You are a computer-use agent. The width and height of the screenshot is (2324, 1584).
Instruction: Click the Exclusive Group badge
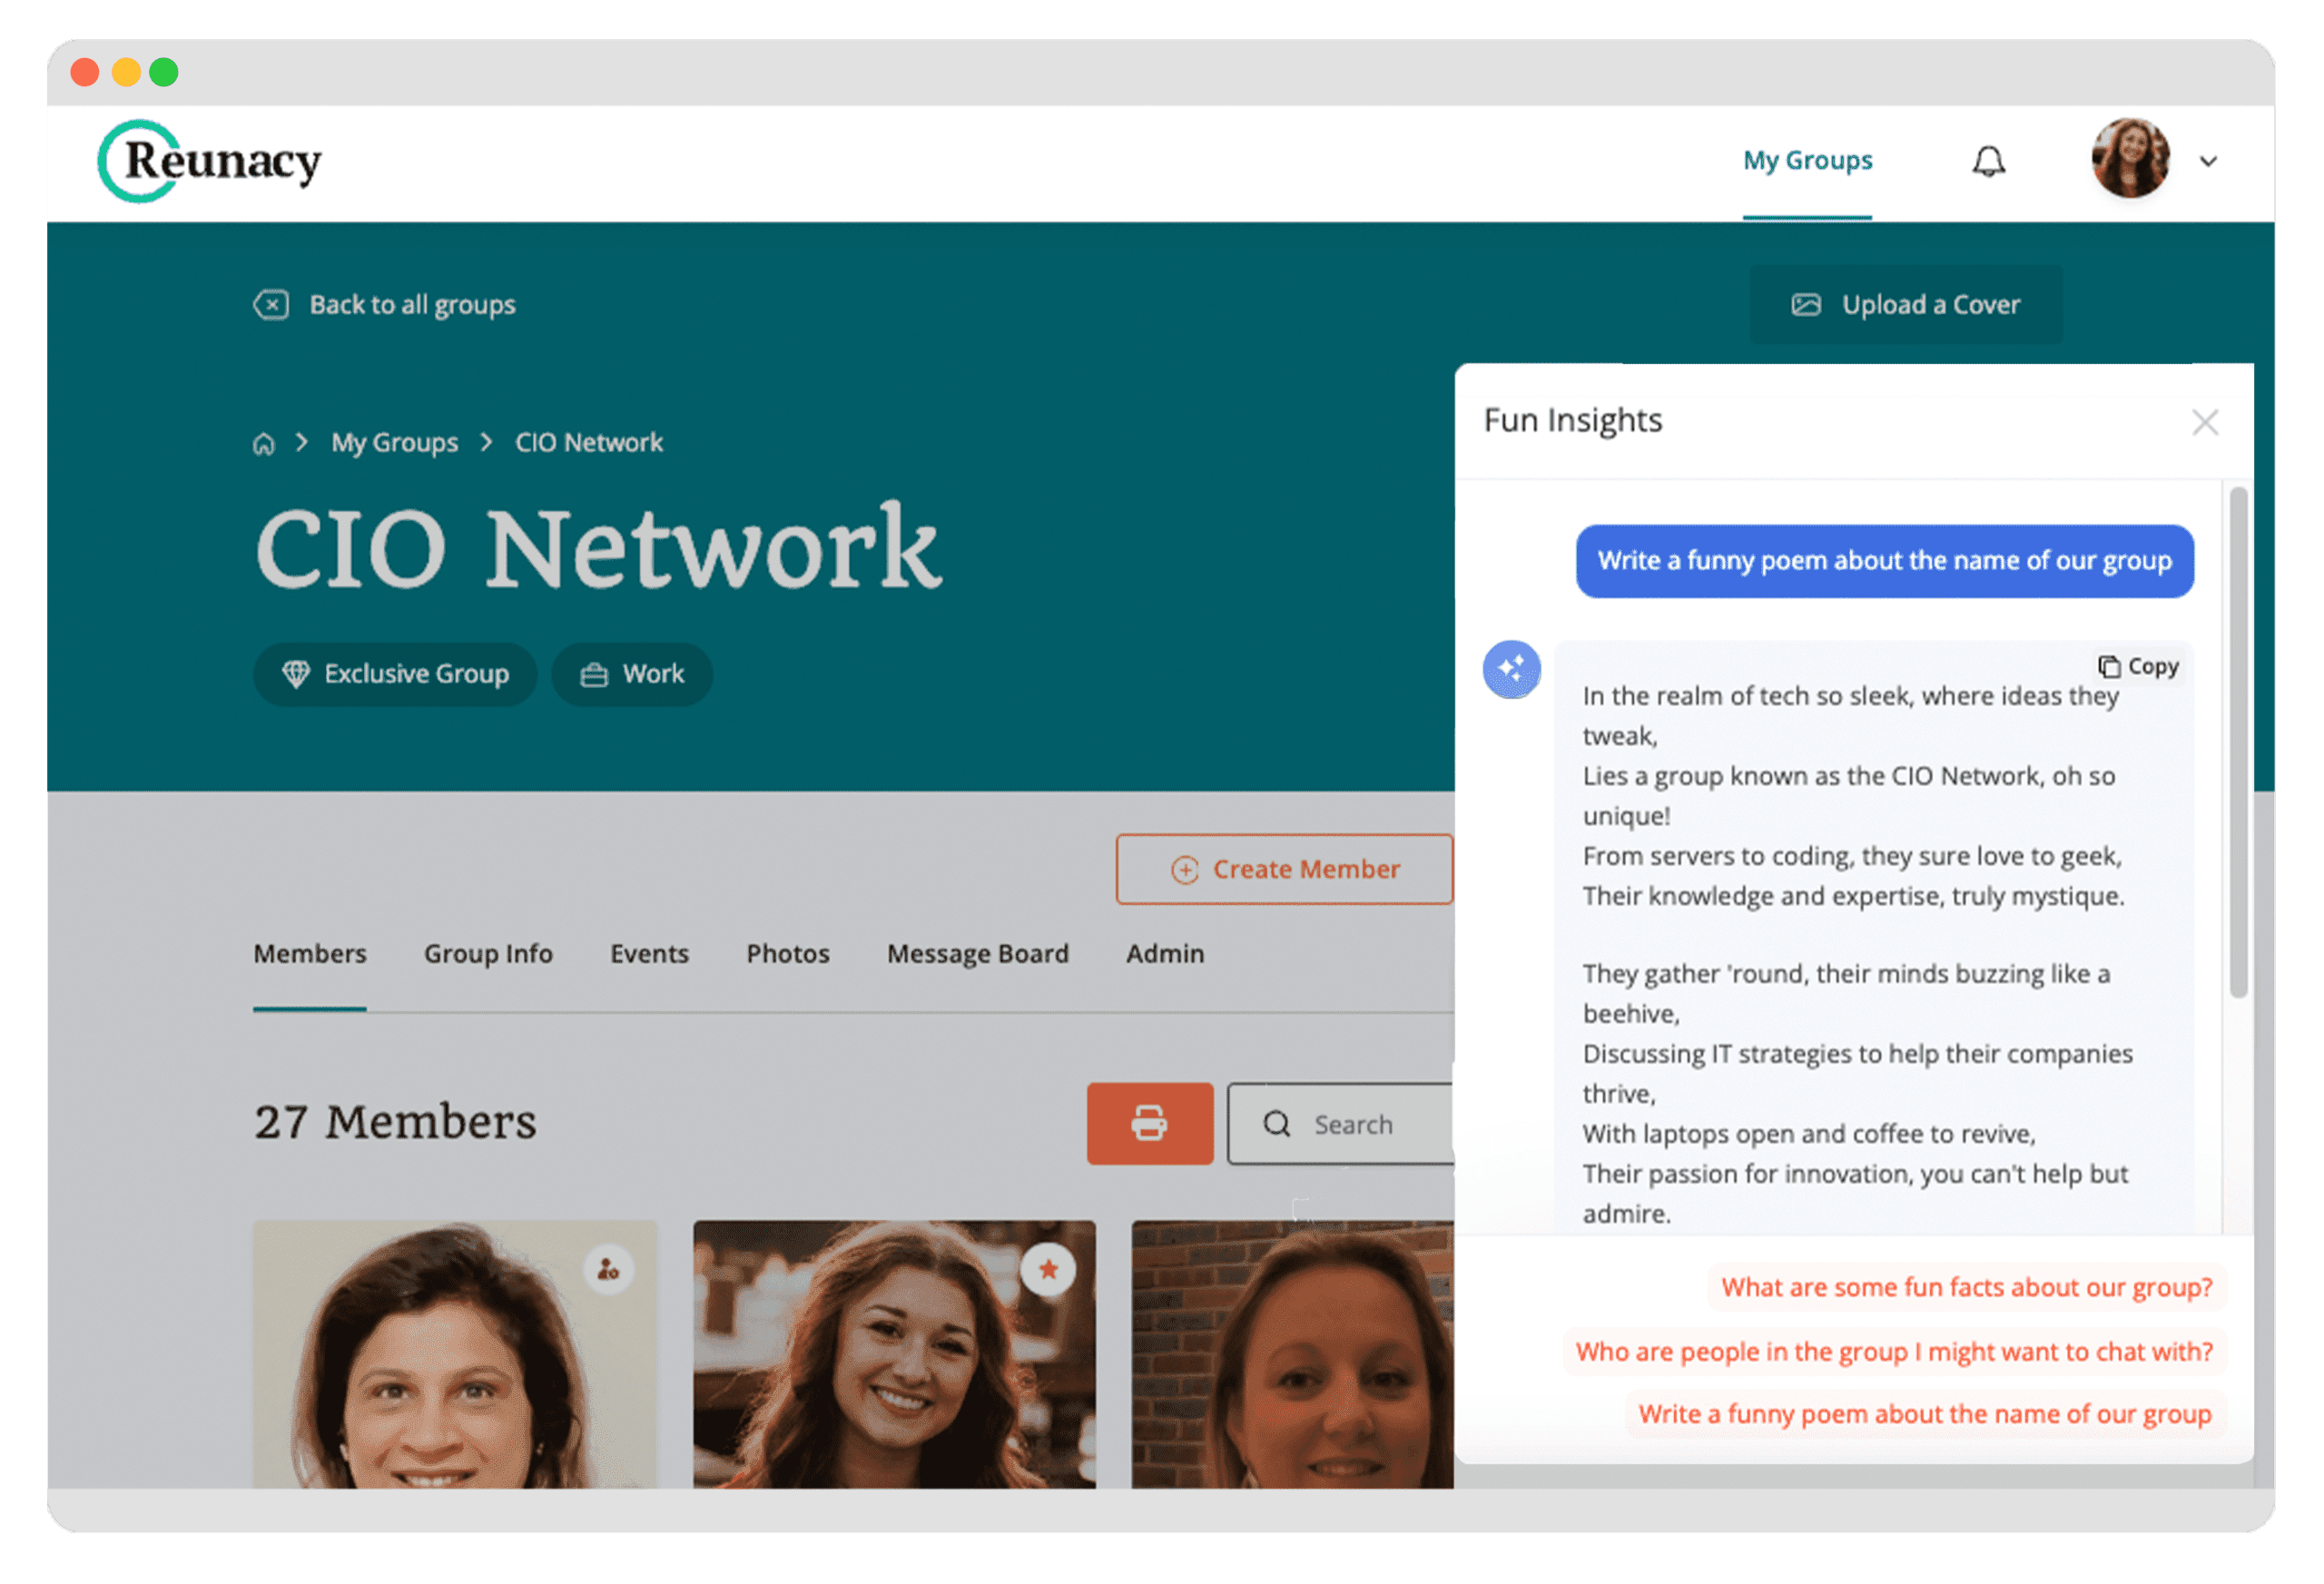click(395, 674)
